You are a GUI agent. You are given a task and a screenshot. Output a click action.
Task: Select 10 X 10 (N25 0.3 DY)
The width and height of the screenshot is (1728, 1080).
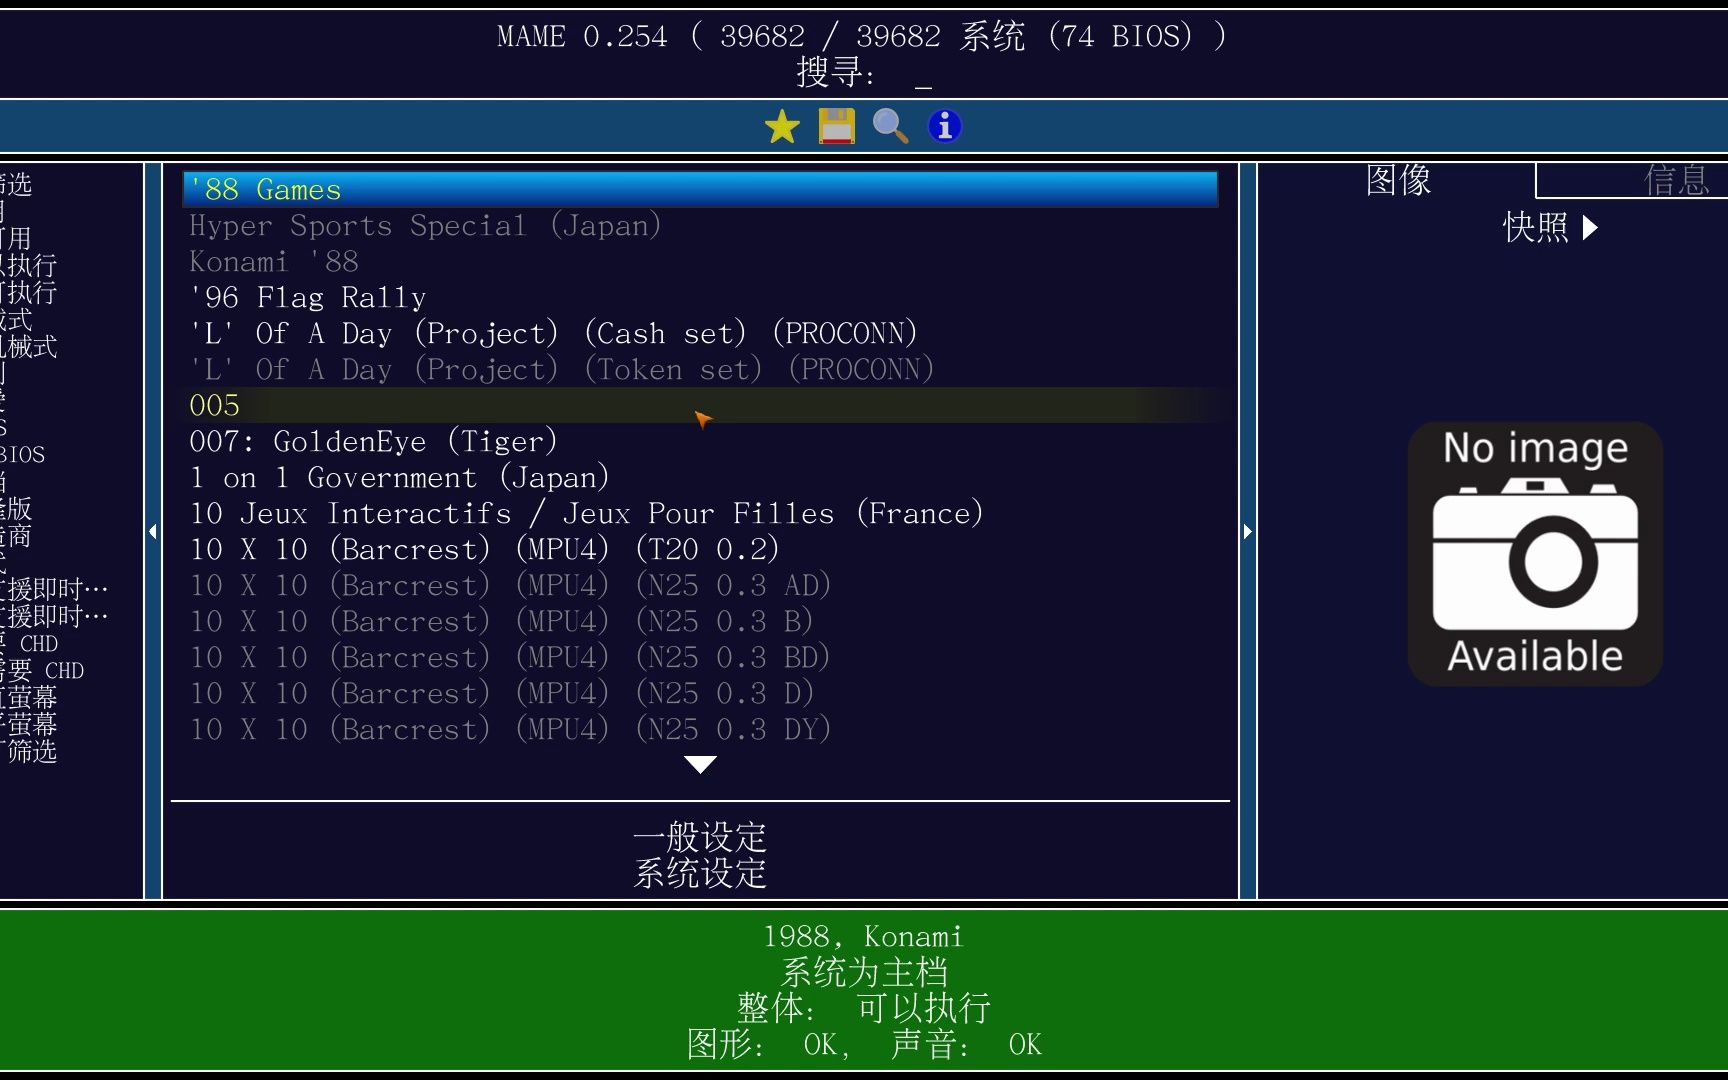700,729
